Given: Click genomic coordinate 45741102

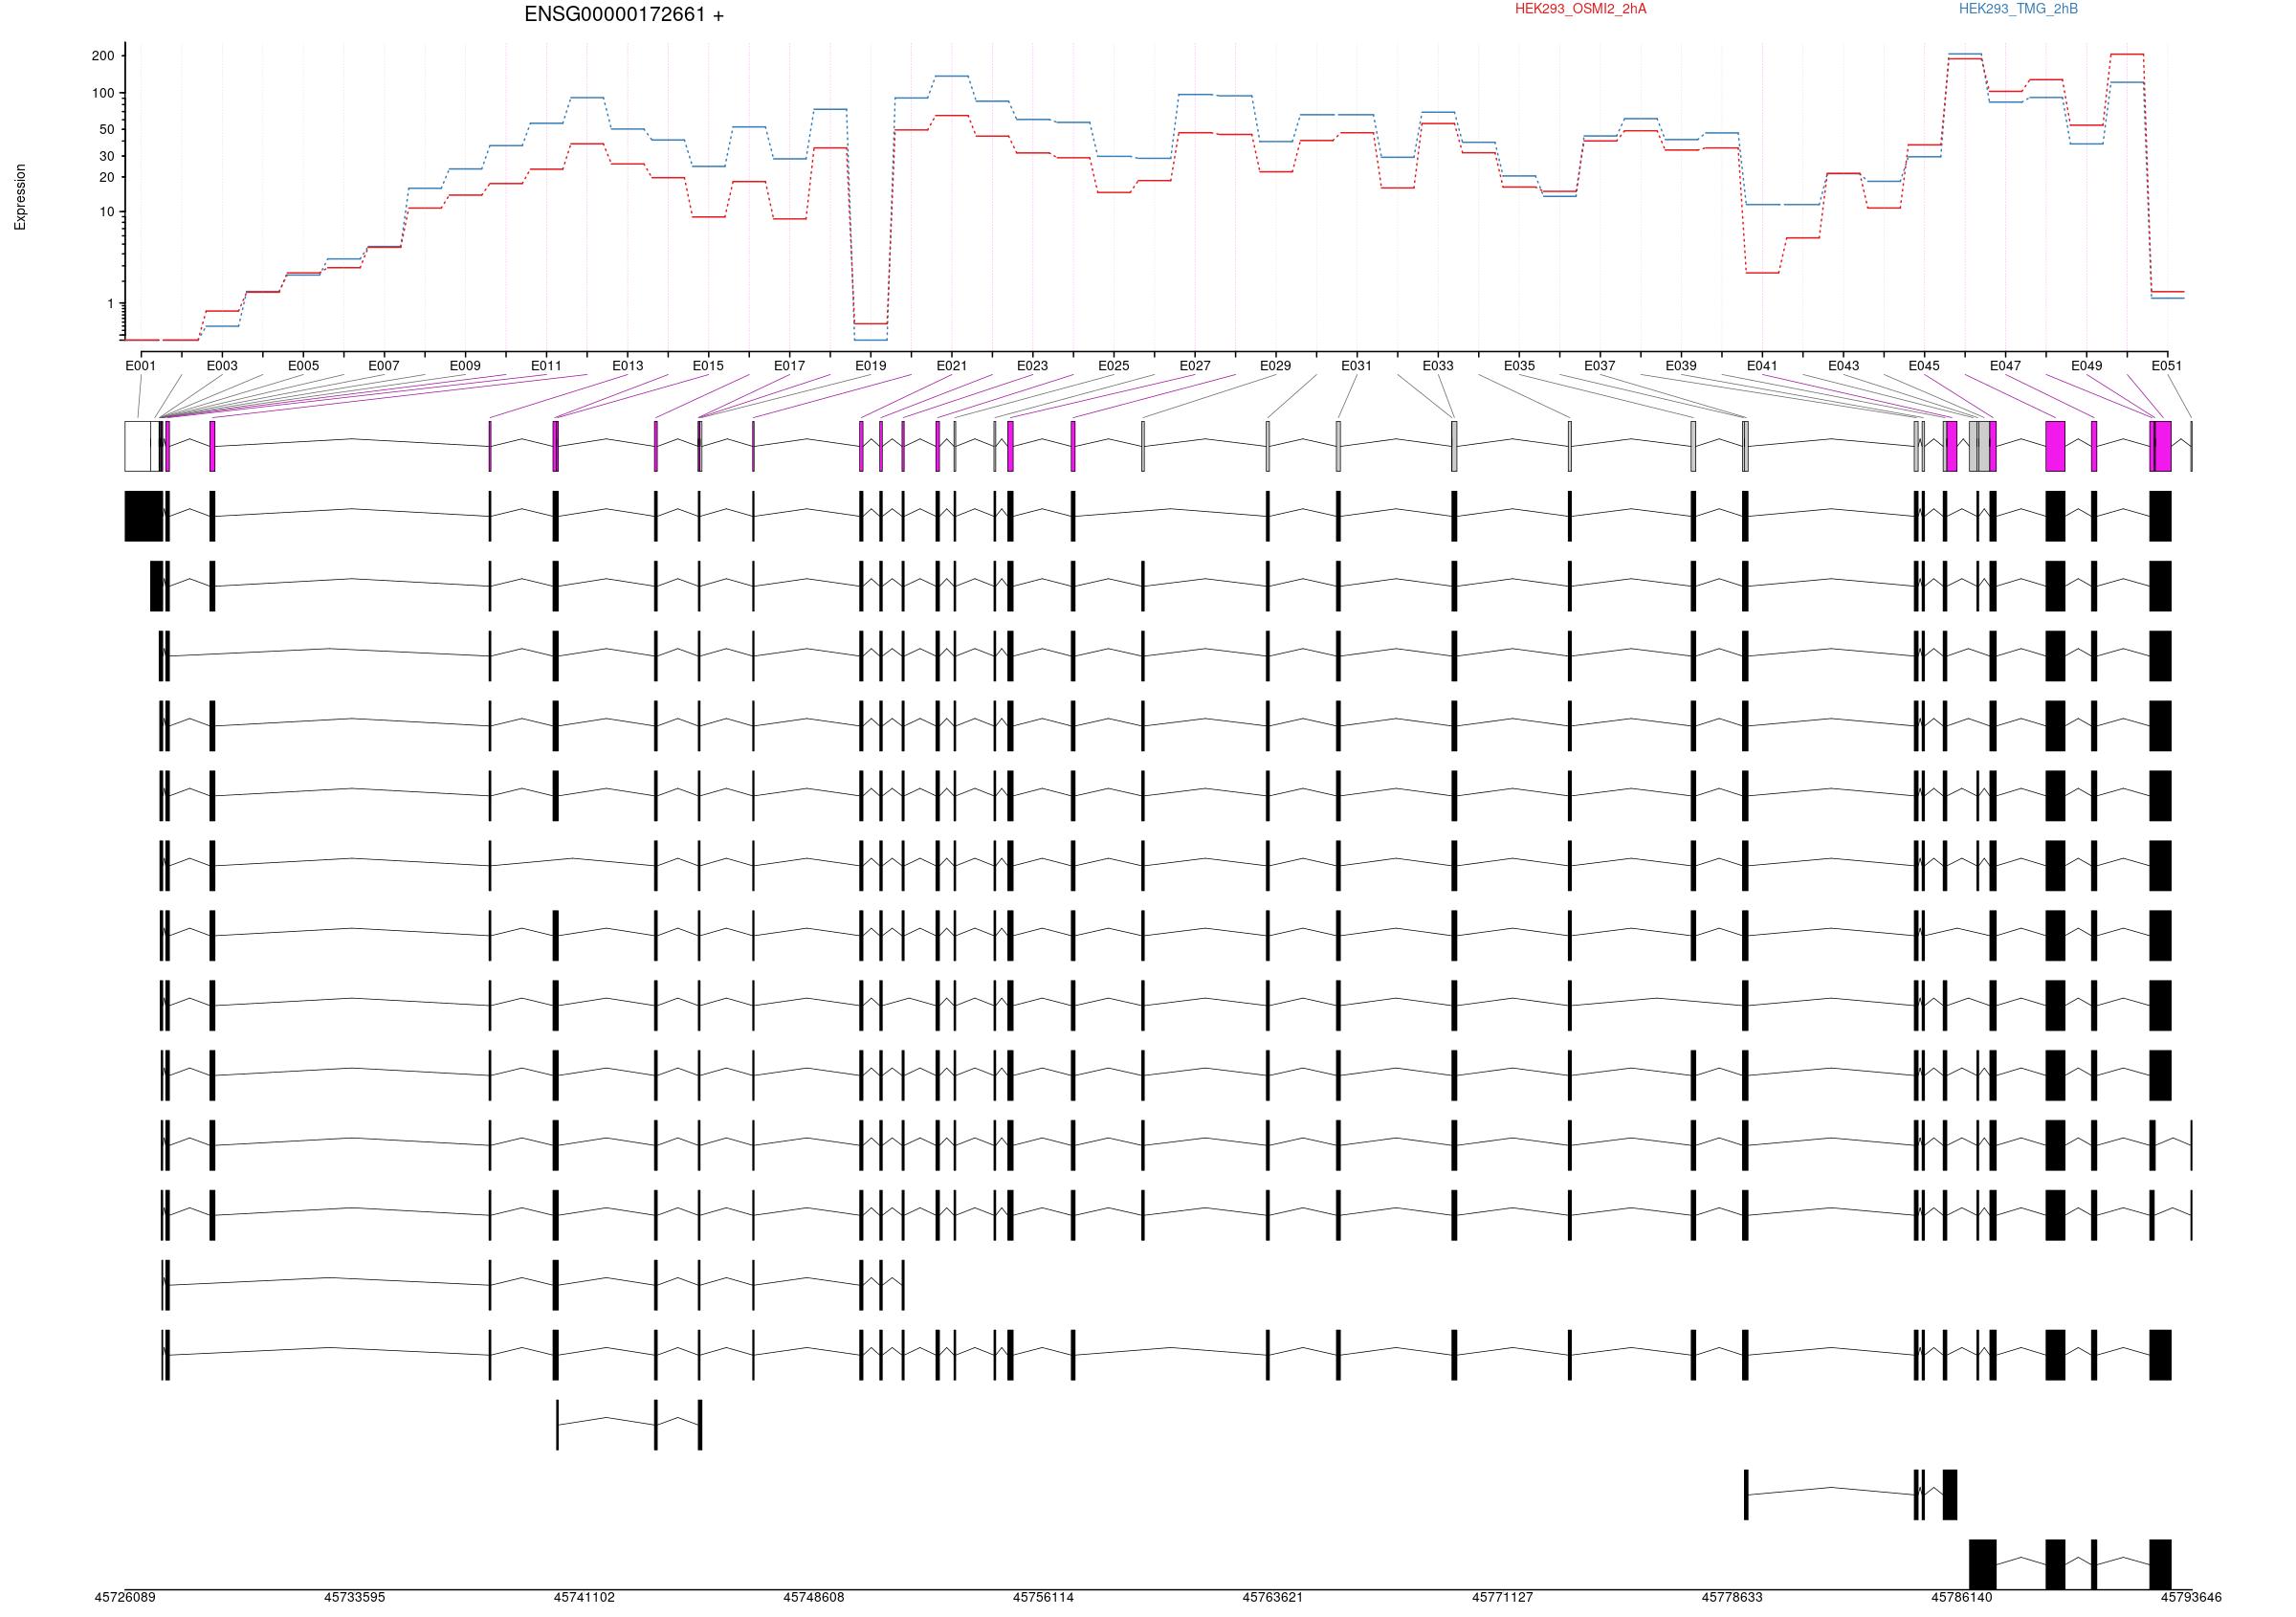Looking at the screenshot, I should point(585,1598).
